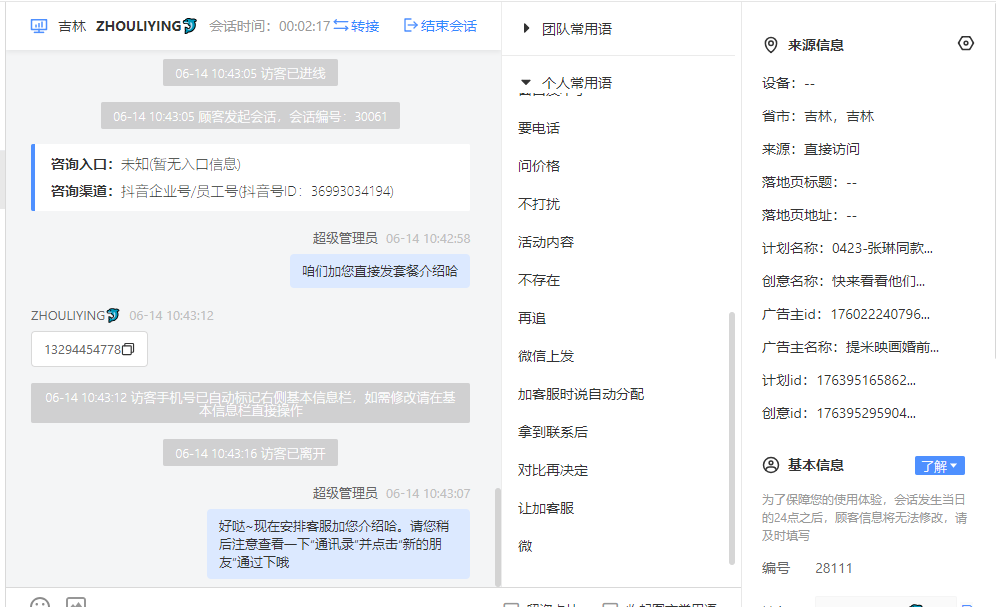
Task: Click the 创意id value 176395295904
Action: coord(866,413)
